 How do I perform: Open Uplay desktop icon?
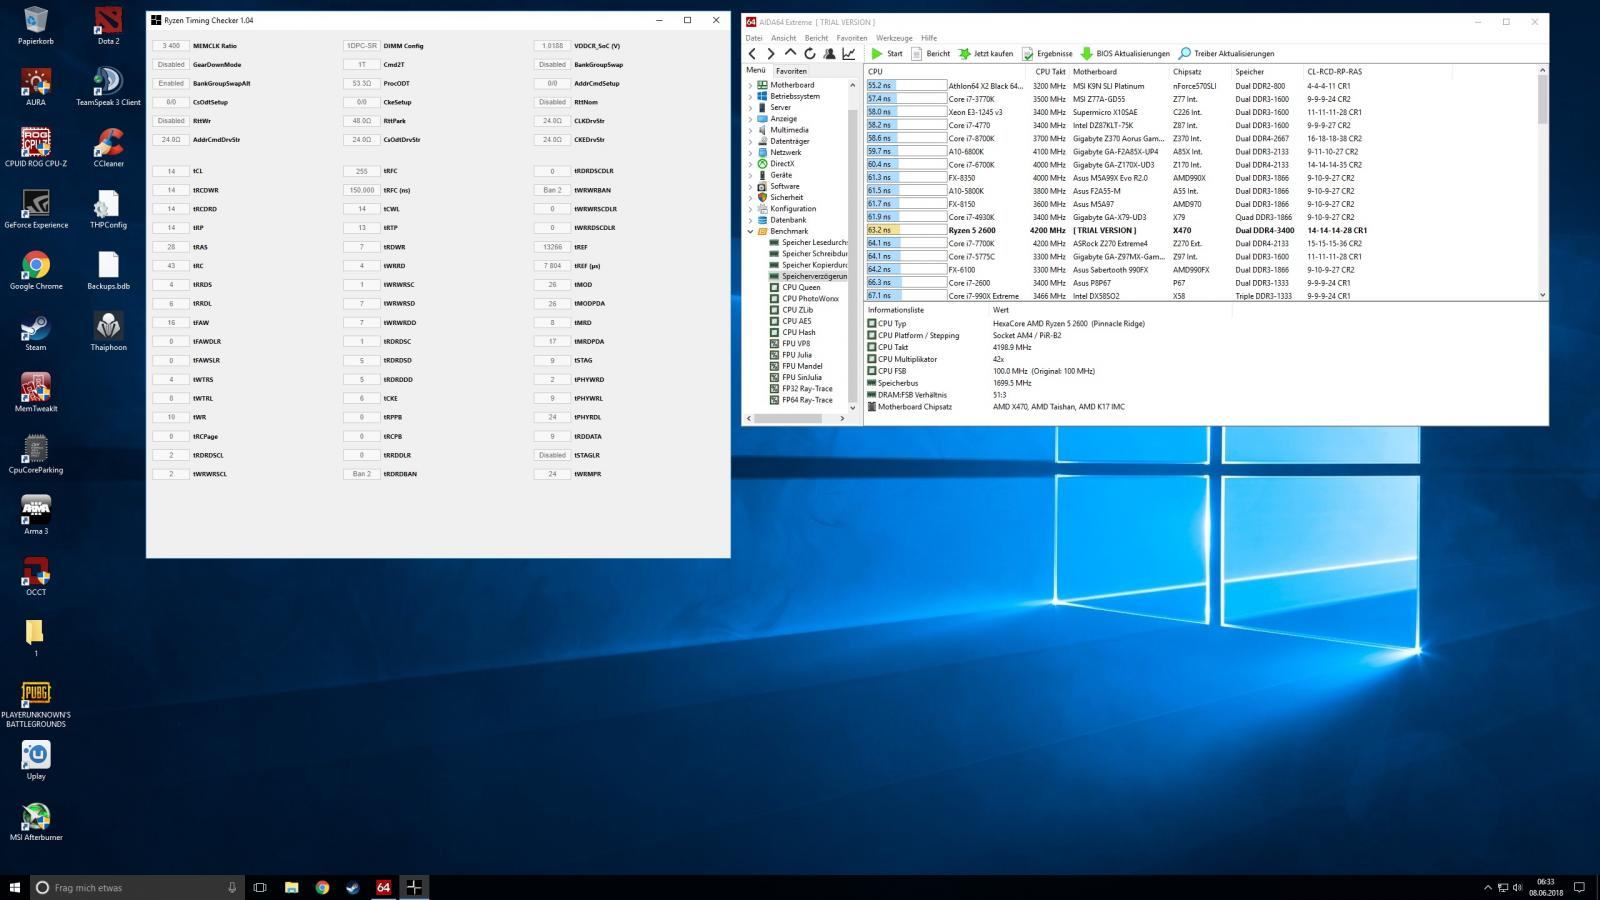[36, 760]
